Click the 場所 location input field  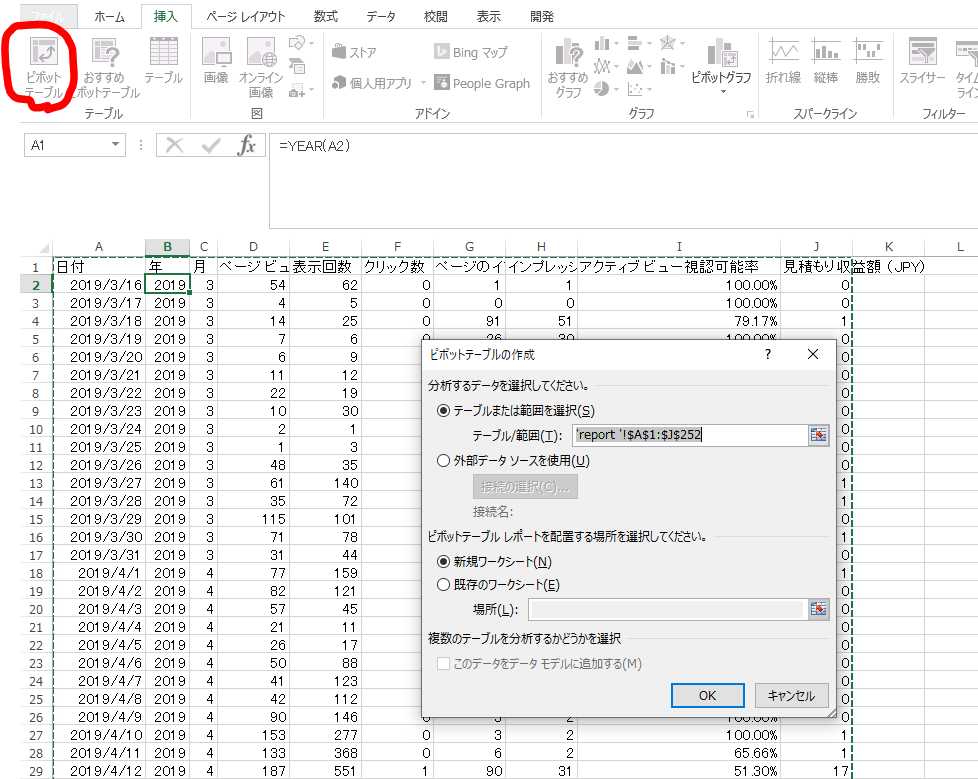pos(667,609)
